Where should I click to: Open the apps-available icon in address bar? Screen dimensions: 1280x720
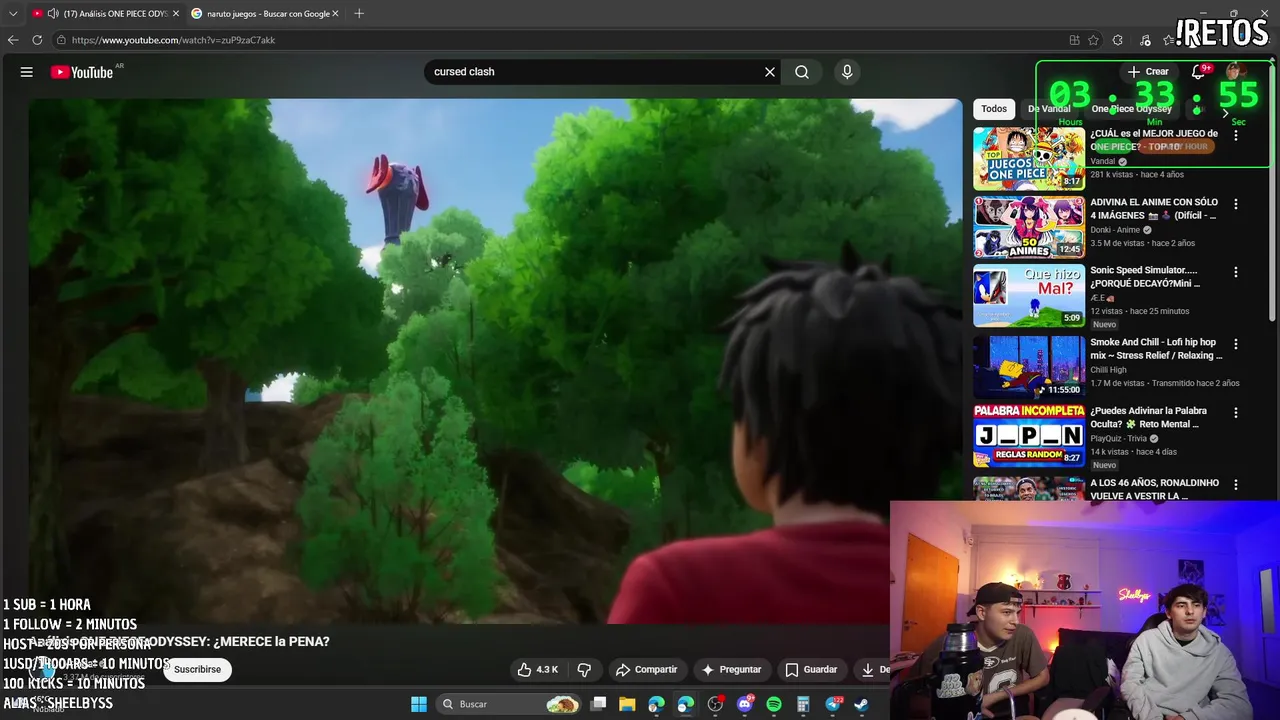1074,40
